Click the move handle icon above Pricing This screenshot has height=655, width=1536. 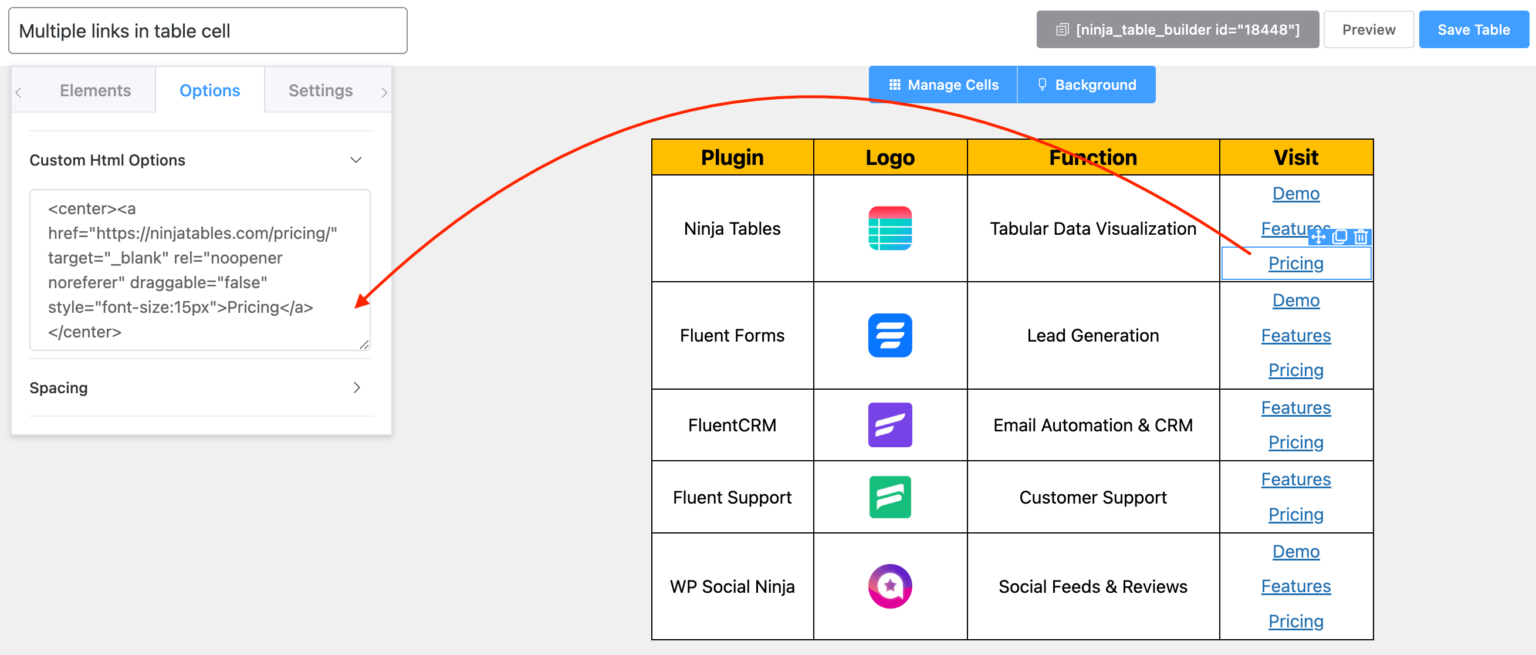pyautogui.click(x=1318, y=237)
